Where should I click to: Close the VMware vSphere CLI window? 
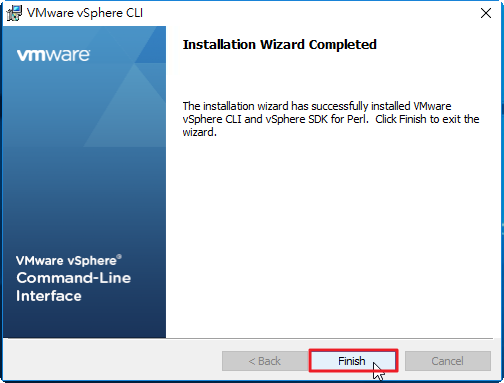coord(486,13)
